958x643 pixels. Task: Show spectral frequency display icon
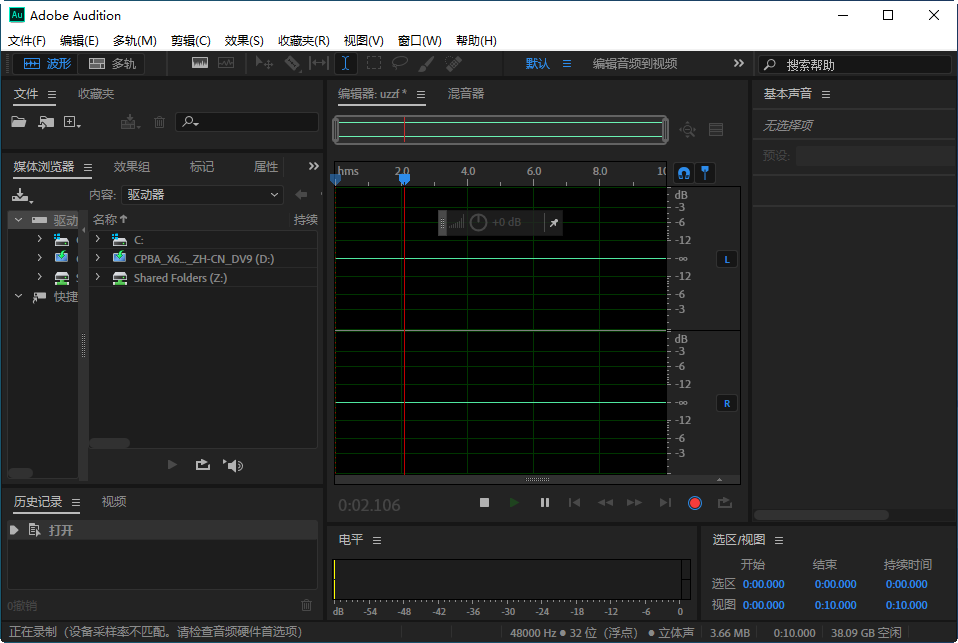pos(200,63)
